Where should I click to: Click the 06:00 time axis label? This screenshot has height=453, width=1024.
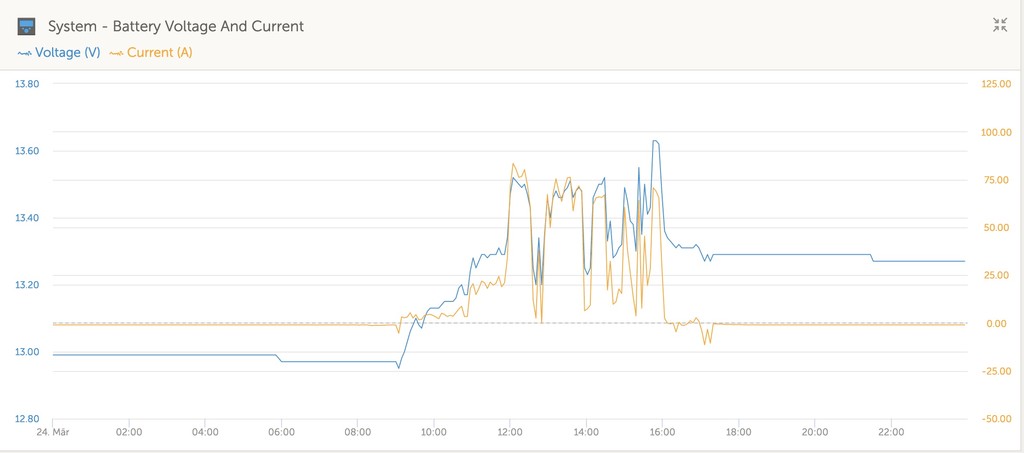click(x=281, y=432)
